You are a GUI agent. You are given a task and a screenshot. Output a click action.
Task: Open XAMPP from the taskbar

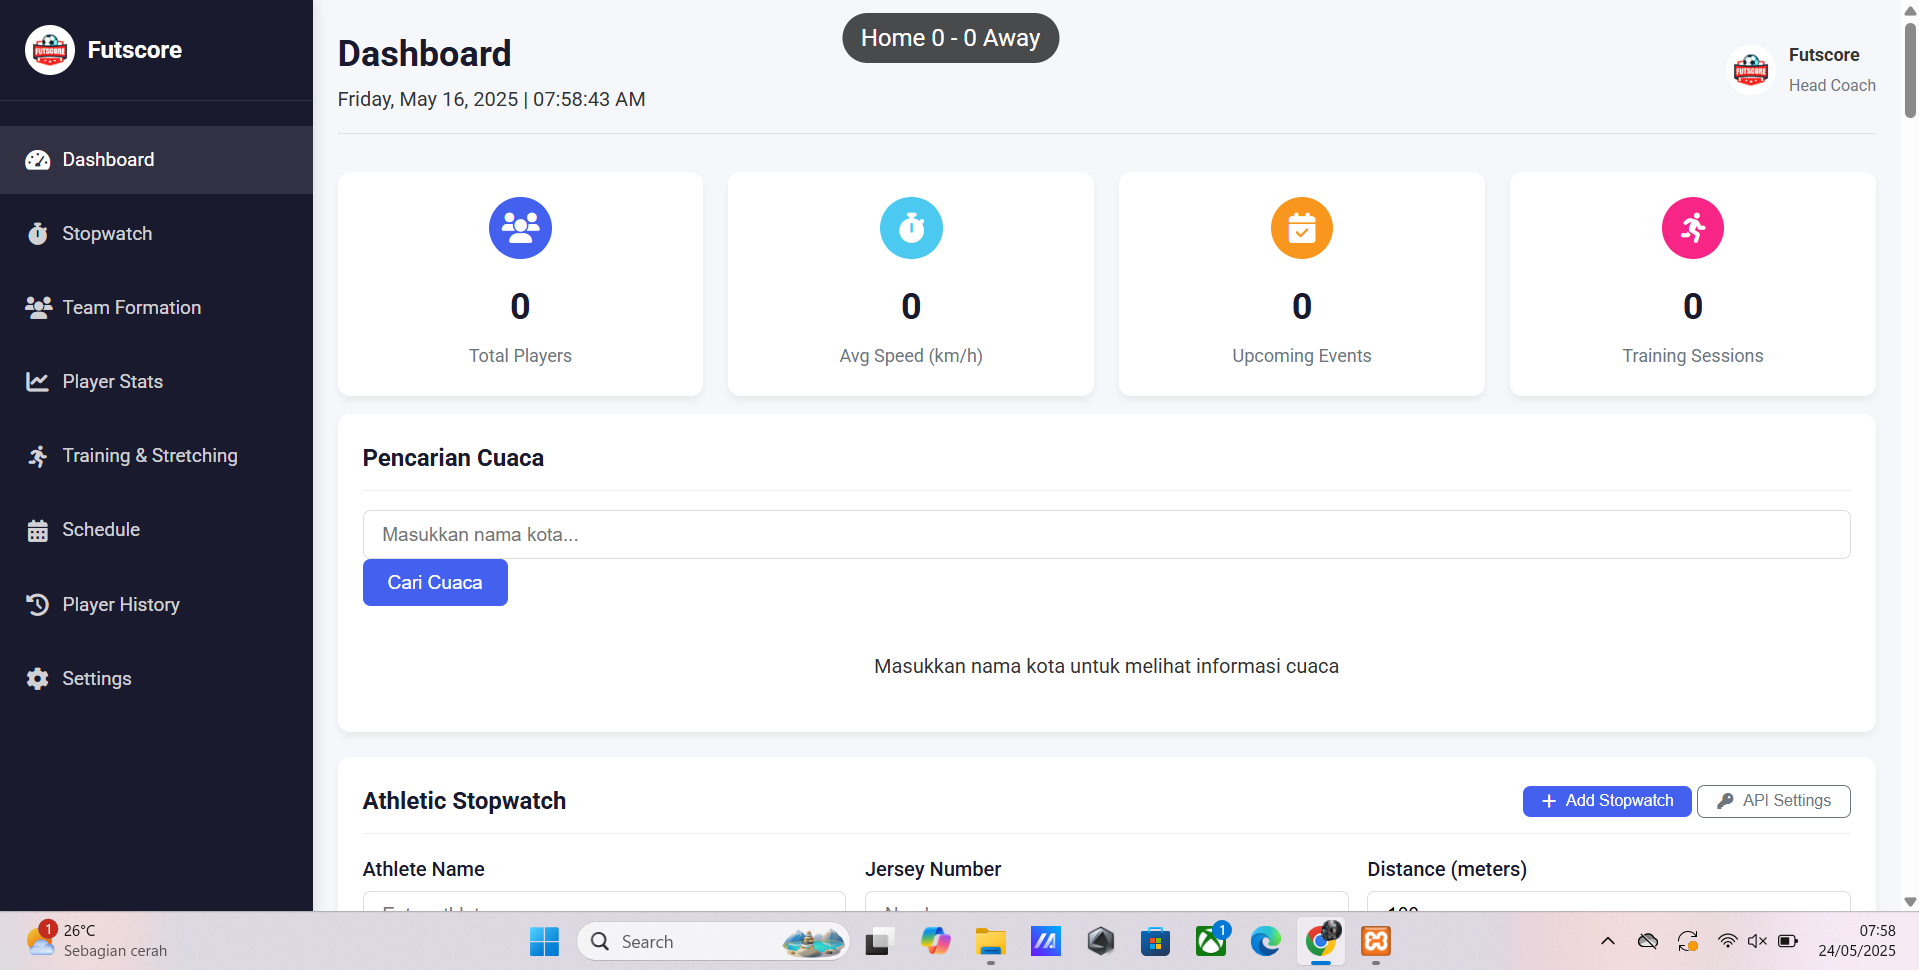pos(1376,942)
